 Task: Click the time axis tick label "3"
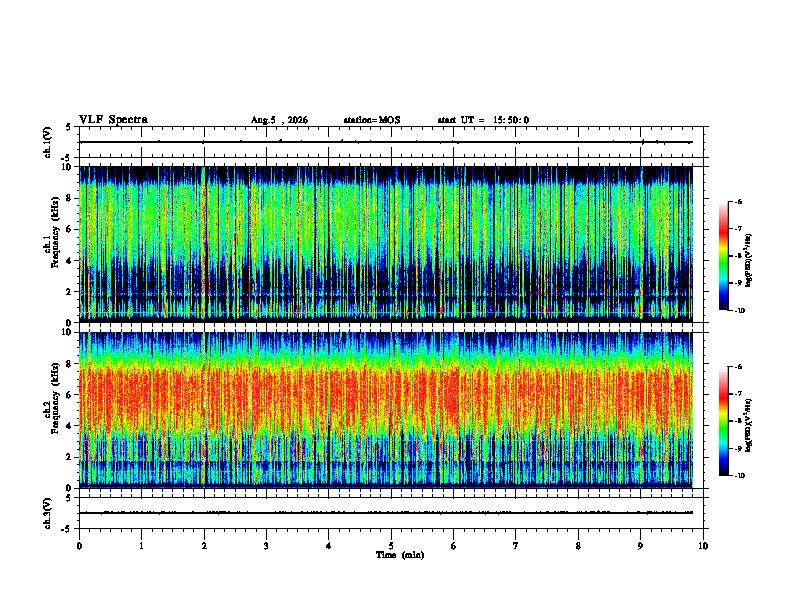tap(266, 546)
